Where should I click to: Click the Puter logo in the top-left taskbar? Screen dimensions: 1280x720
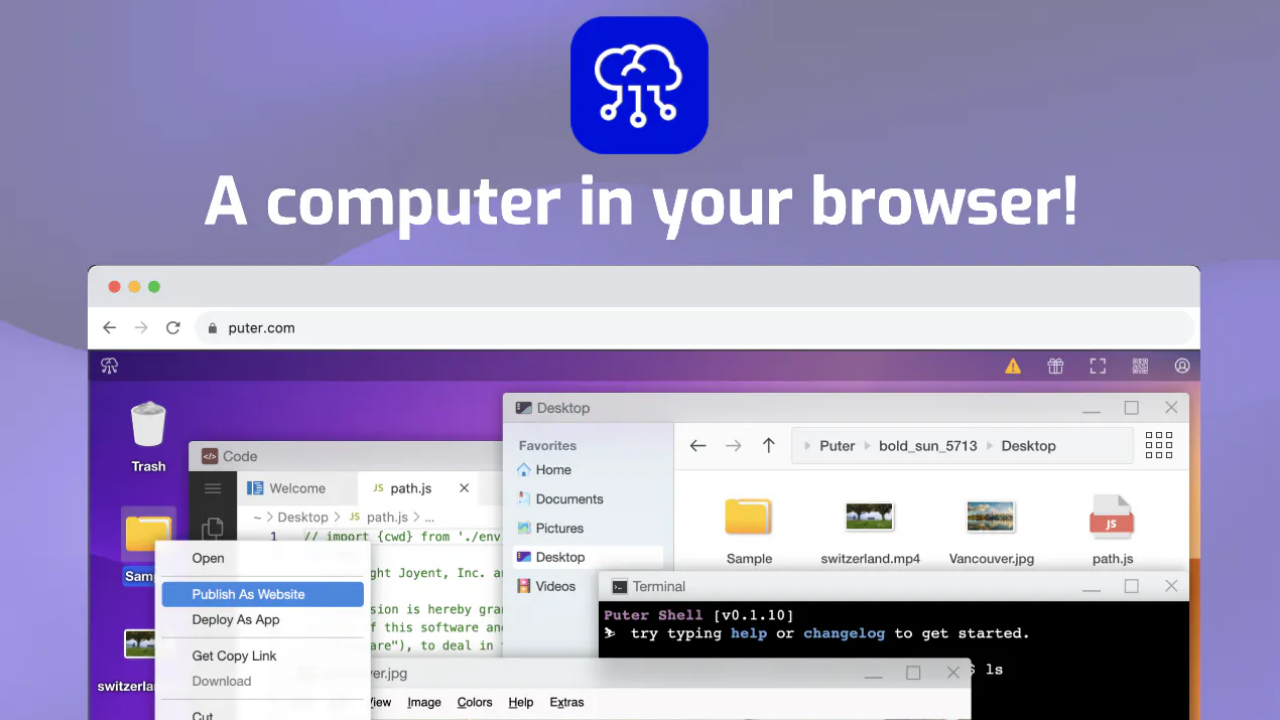coord(108,366)
